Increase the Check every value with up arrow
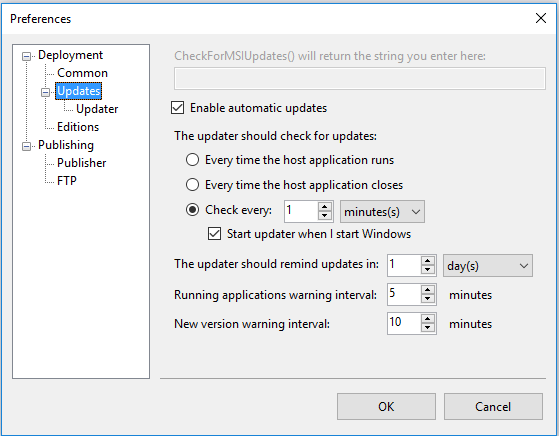This screenshot has height=436, width=559. 324,207
